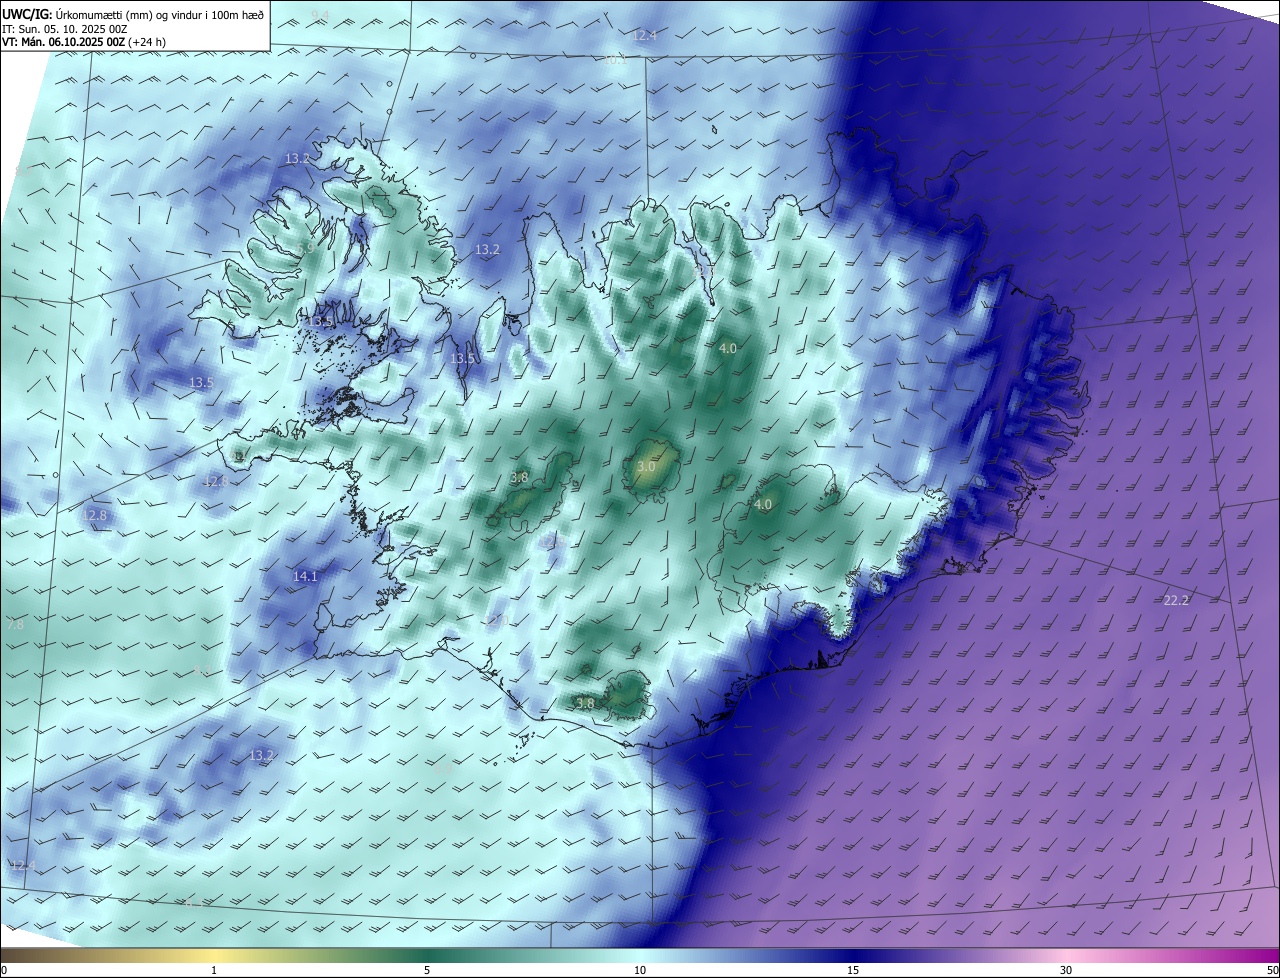Pick the light pink band of the color scale
This screenshot has width=1280, height=978.
point(1066,956)
